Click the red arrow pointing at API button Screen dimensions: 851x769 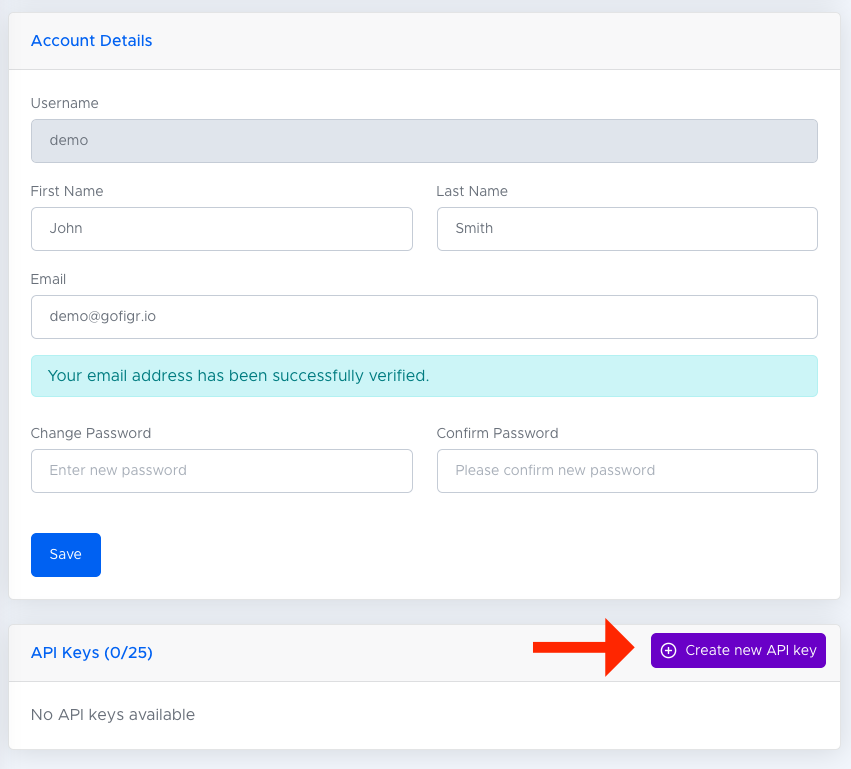(583, 647)
